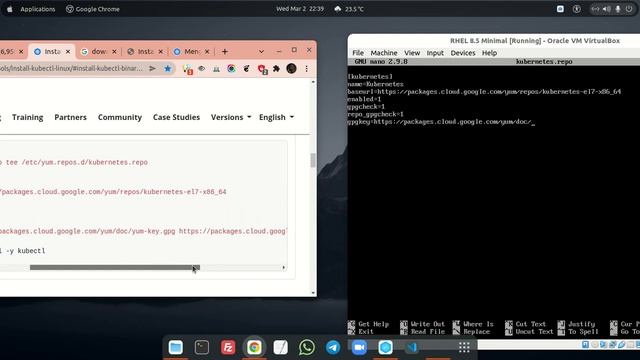640x360 pixels.
Task: Click the gpgkey line in nano
Action: point(440,122)
